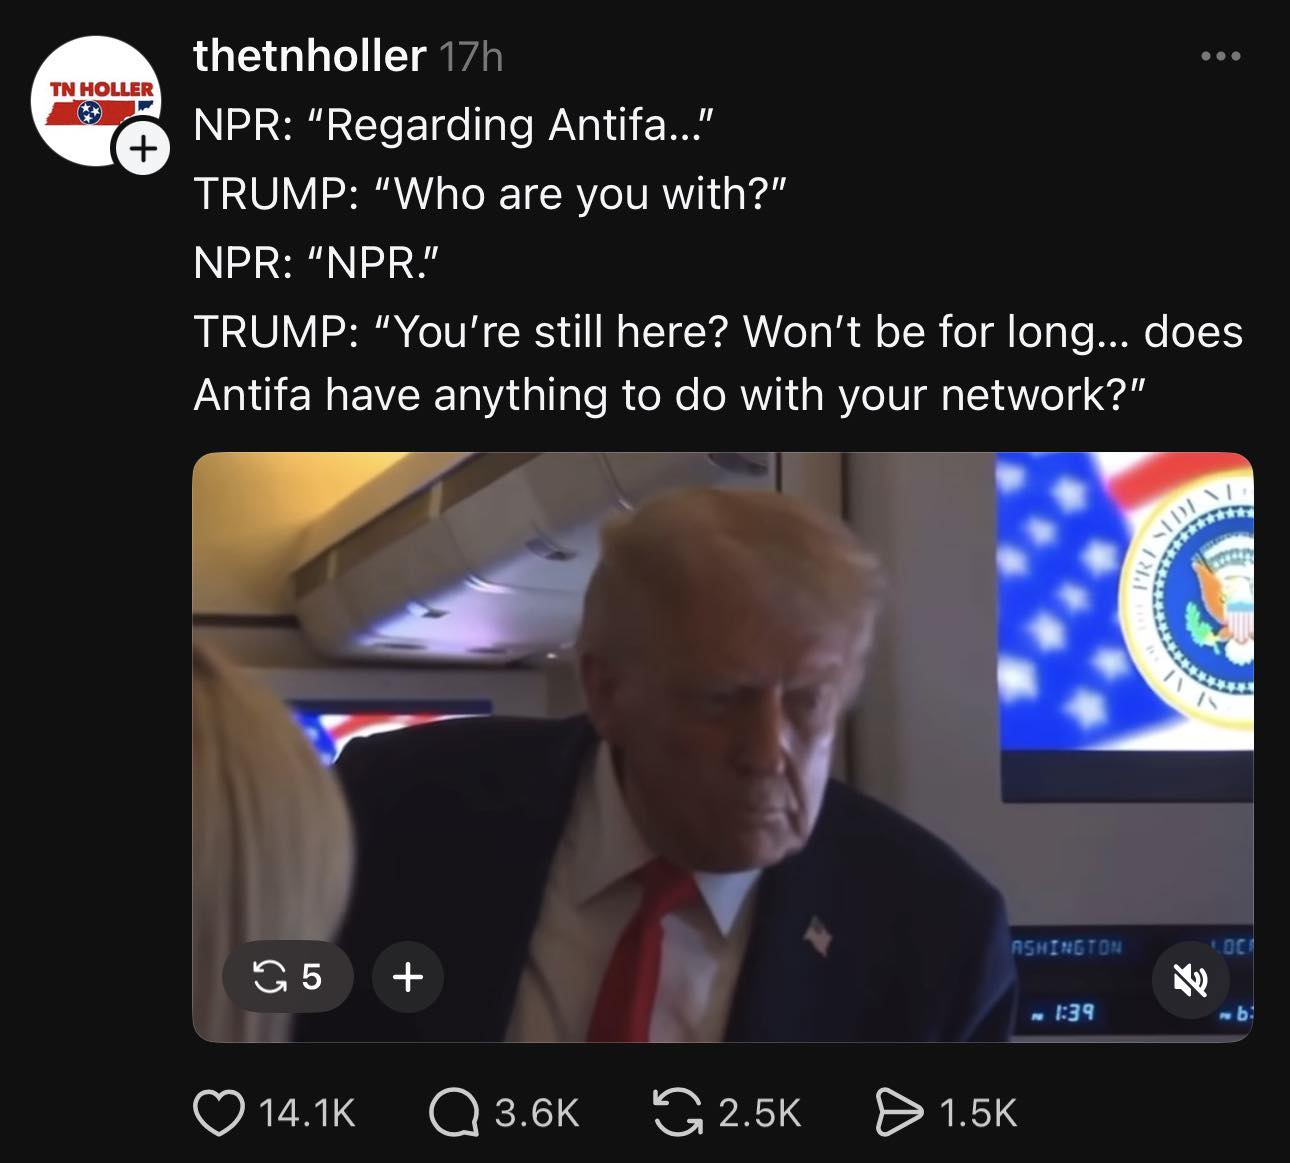Click the 17h timestamp
Screen dimensions: 1290x1163
pos(471,57)
